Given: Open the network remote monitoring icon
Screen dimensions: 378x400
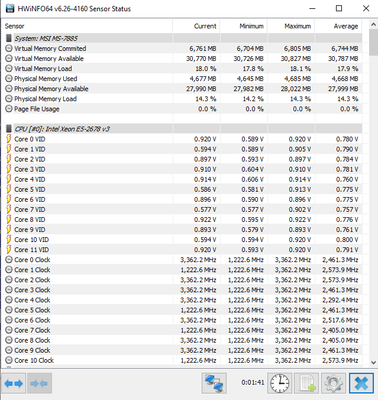Looking at the screenshot, I should point(214,383).
